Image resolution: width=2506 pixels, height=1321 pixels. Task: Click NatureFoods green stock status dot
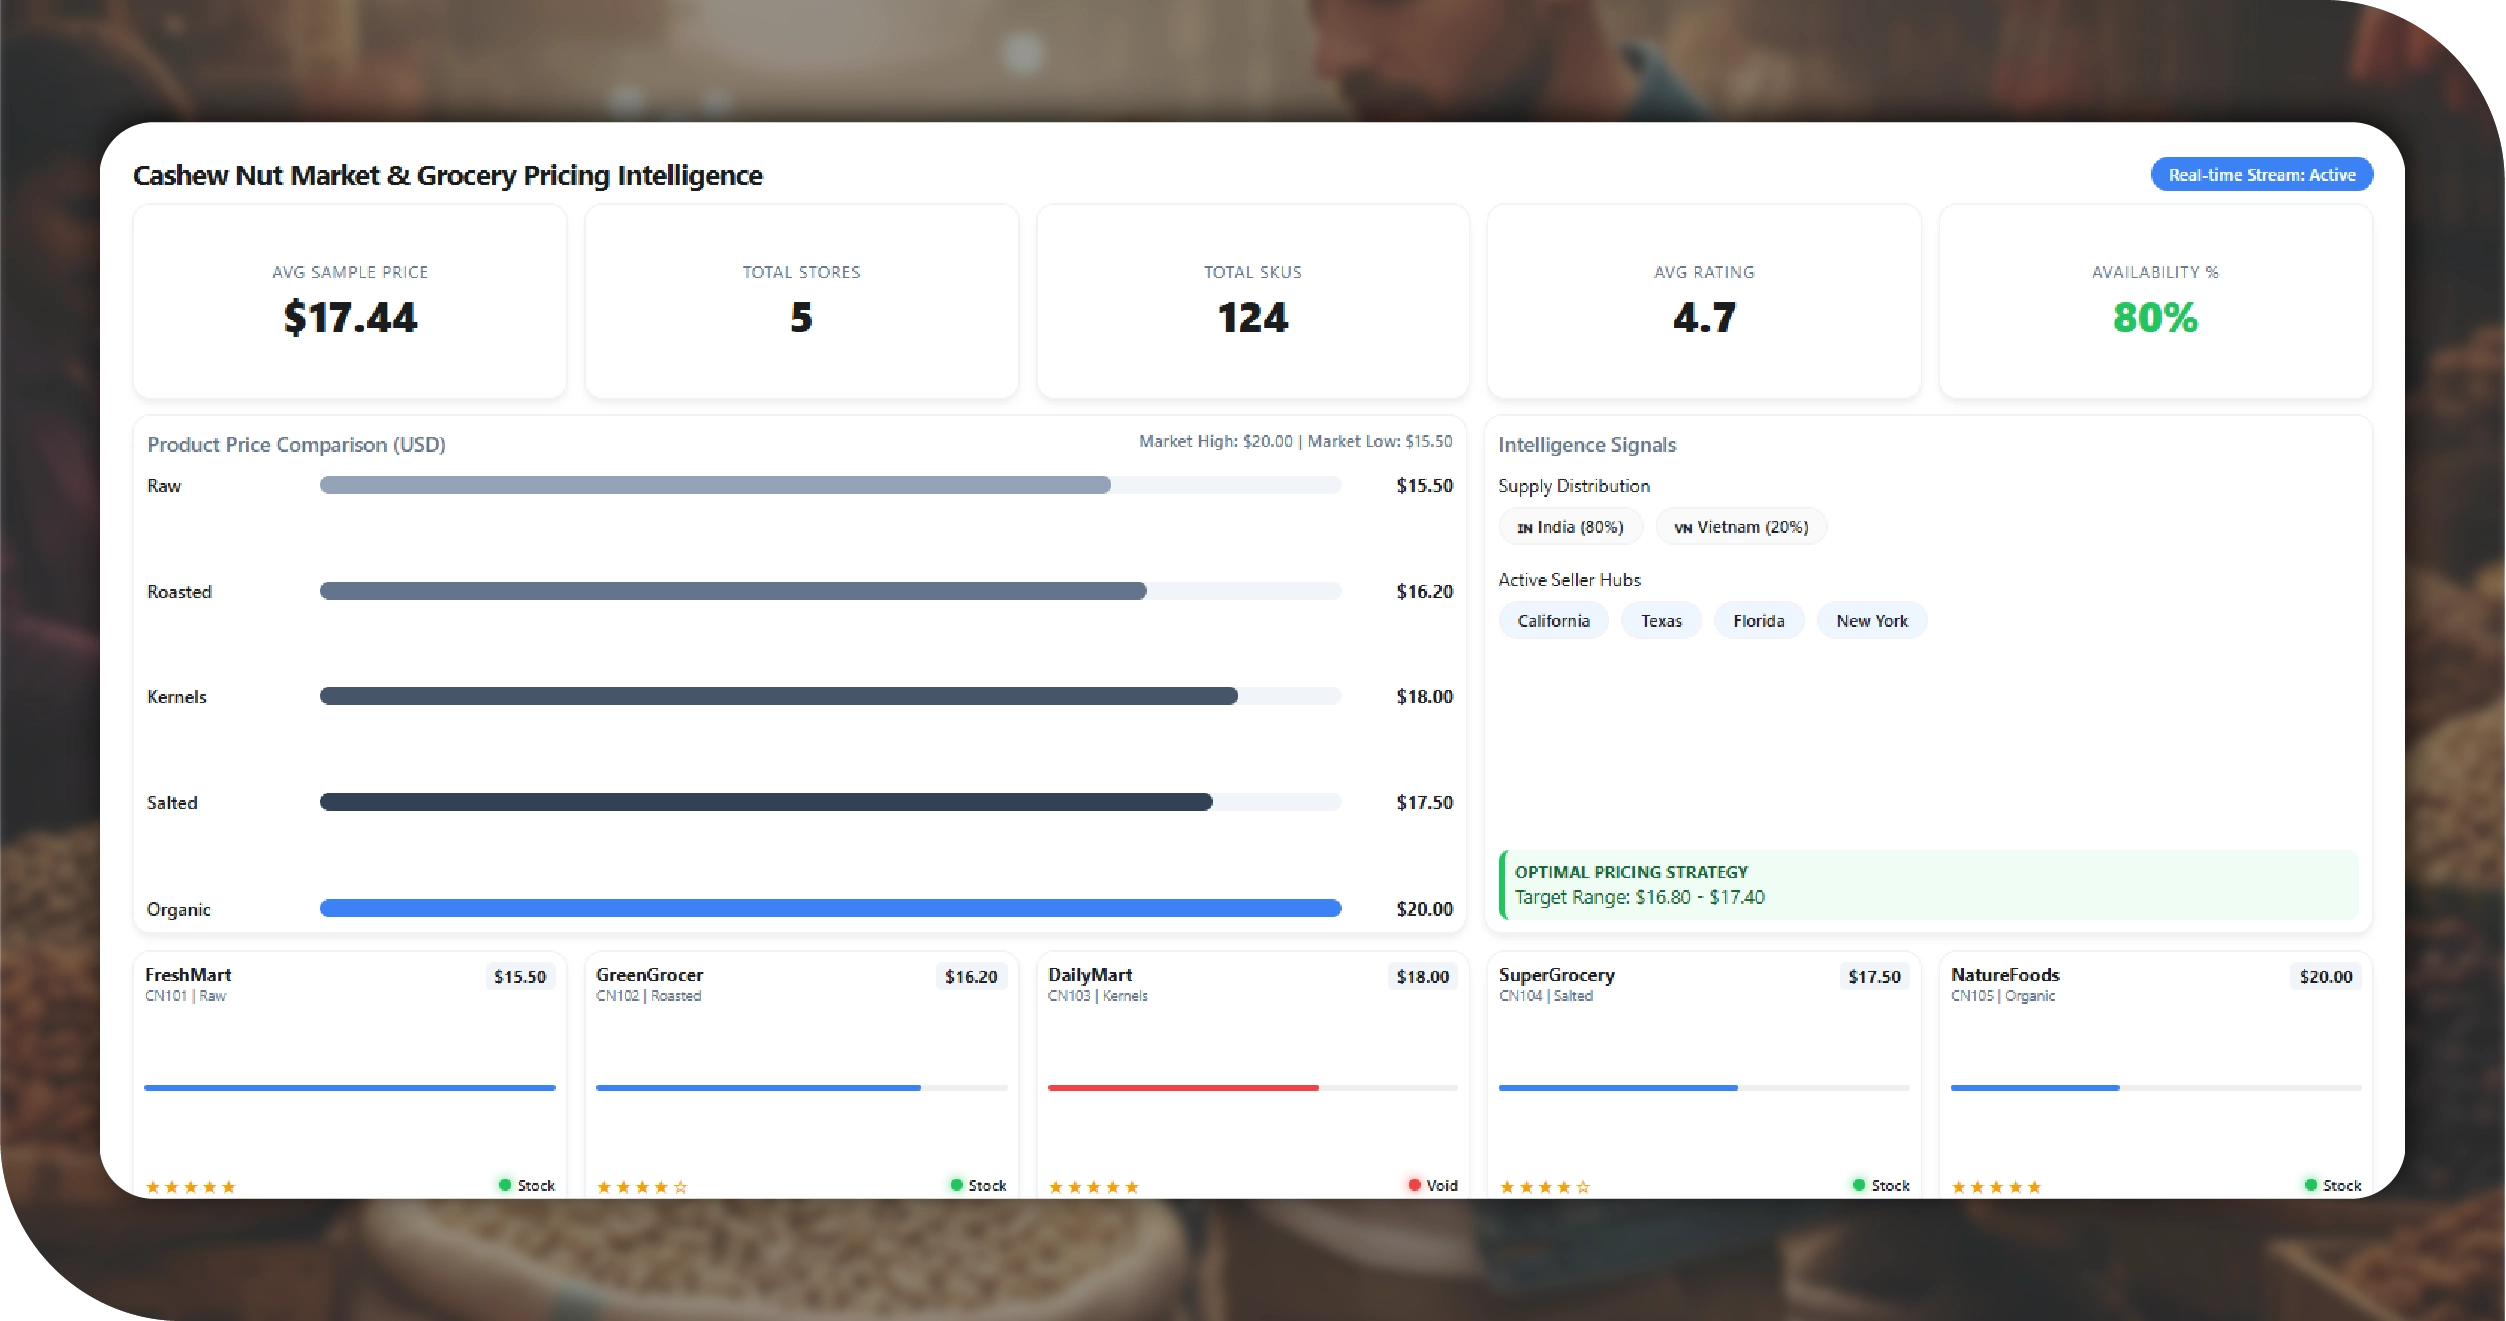[2310, 1185]
